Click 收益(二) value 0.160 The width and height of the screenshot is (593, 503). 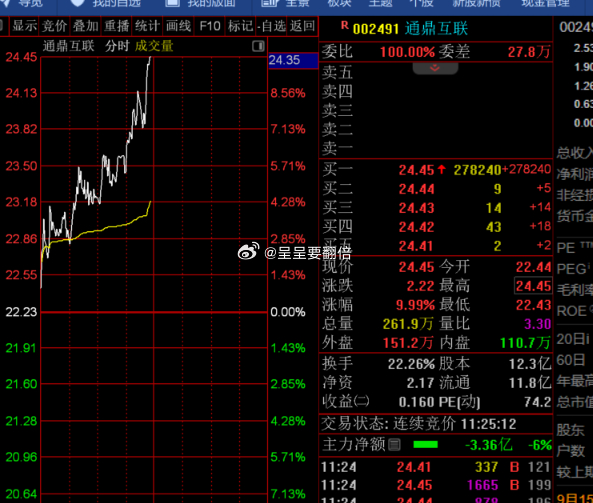tap(416, 402)
